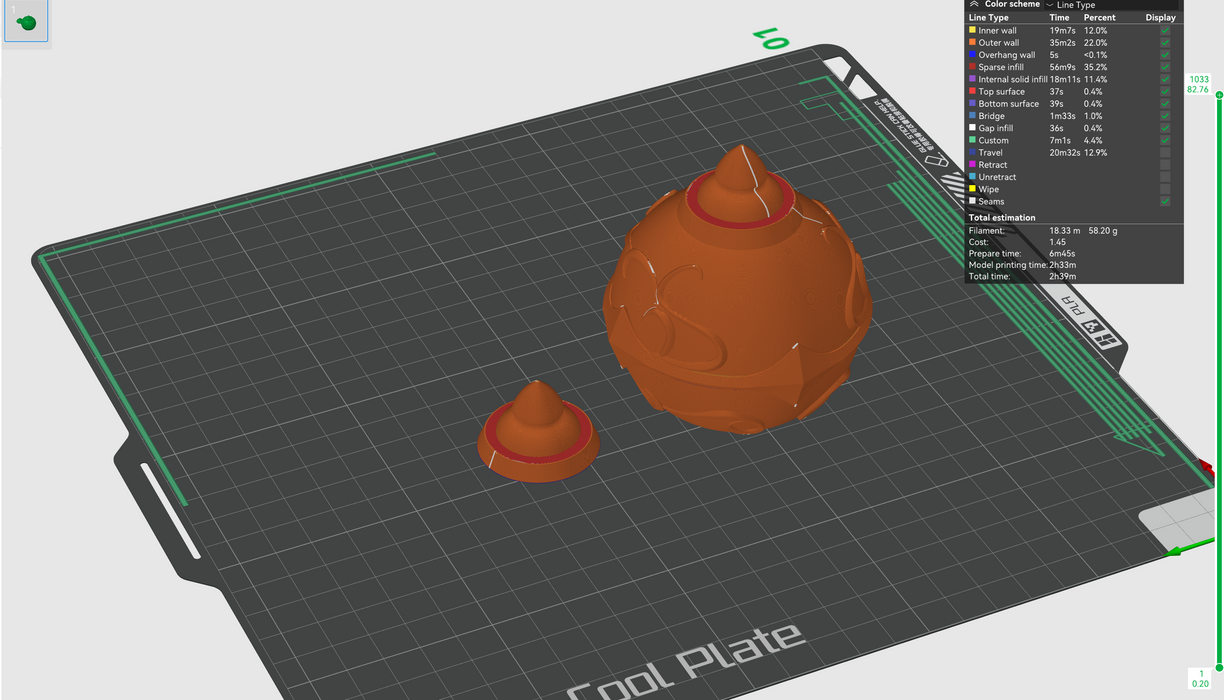Disable the Seams display checkbox
This screenshot has width=1224, height=700.
tap(1165, 201)
